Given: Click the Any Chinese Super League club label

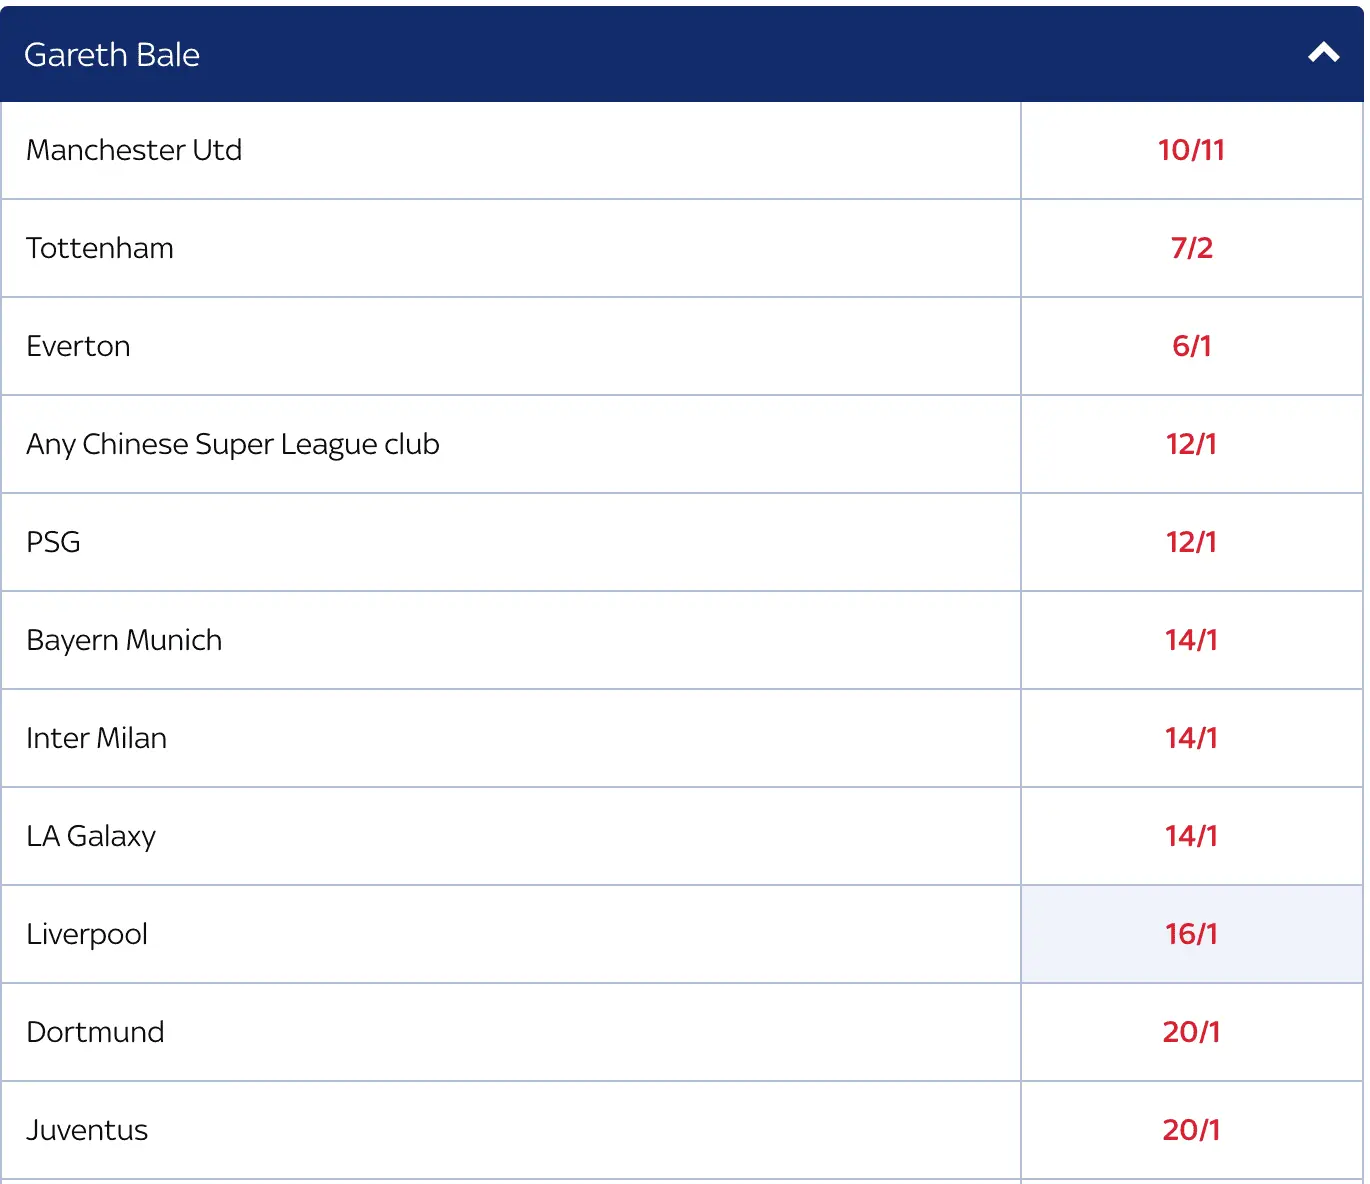Looking at the screenshot, I should 233,444.
